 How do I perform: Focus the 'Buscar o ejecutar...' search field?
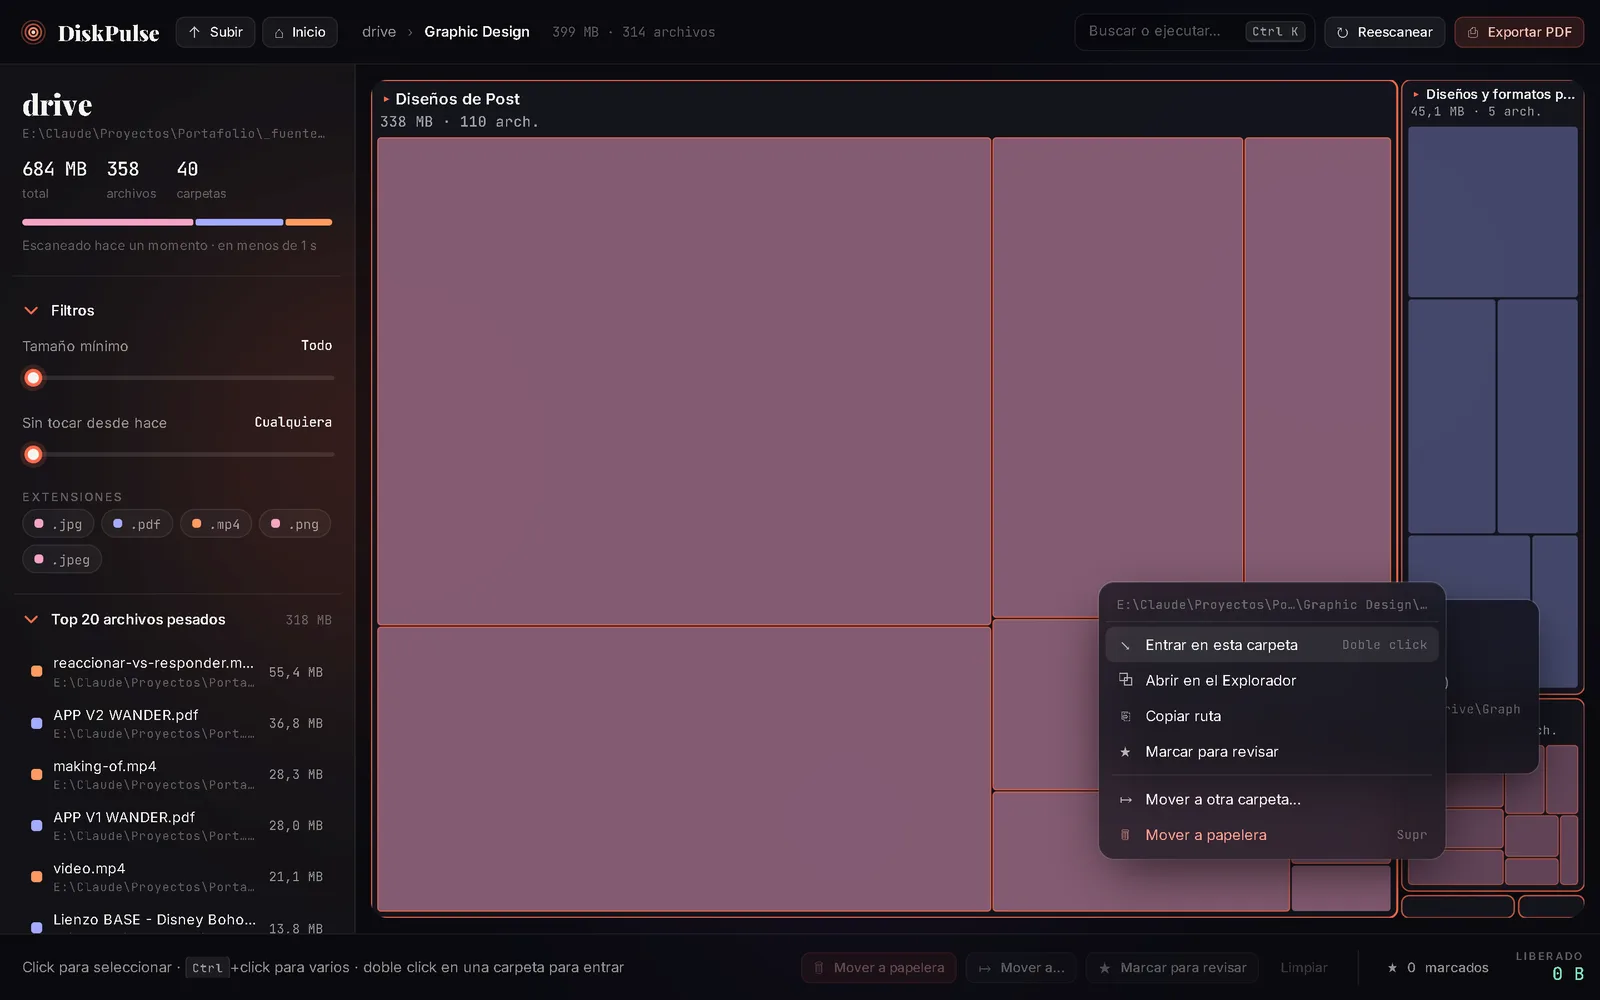coord(1194,32)
